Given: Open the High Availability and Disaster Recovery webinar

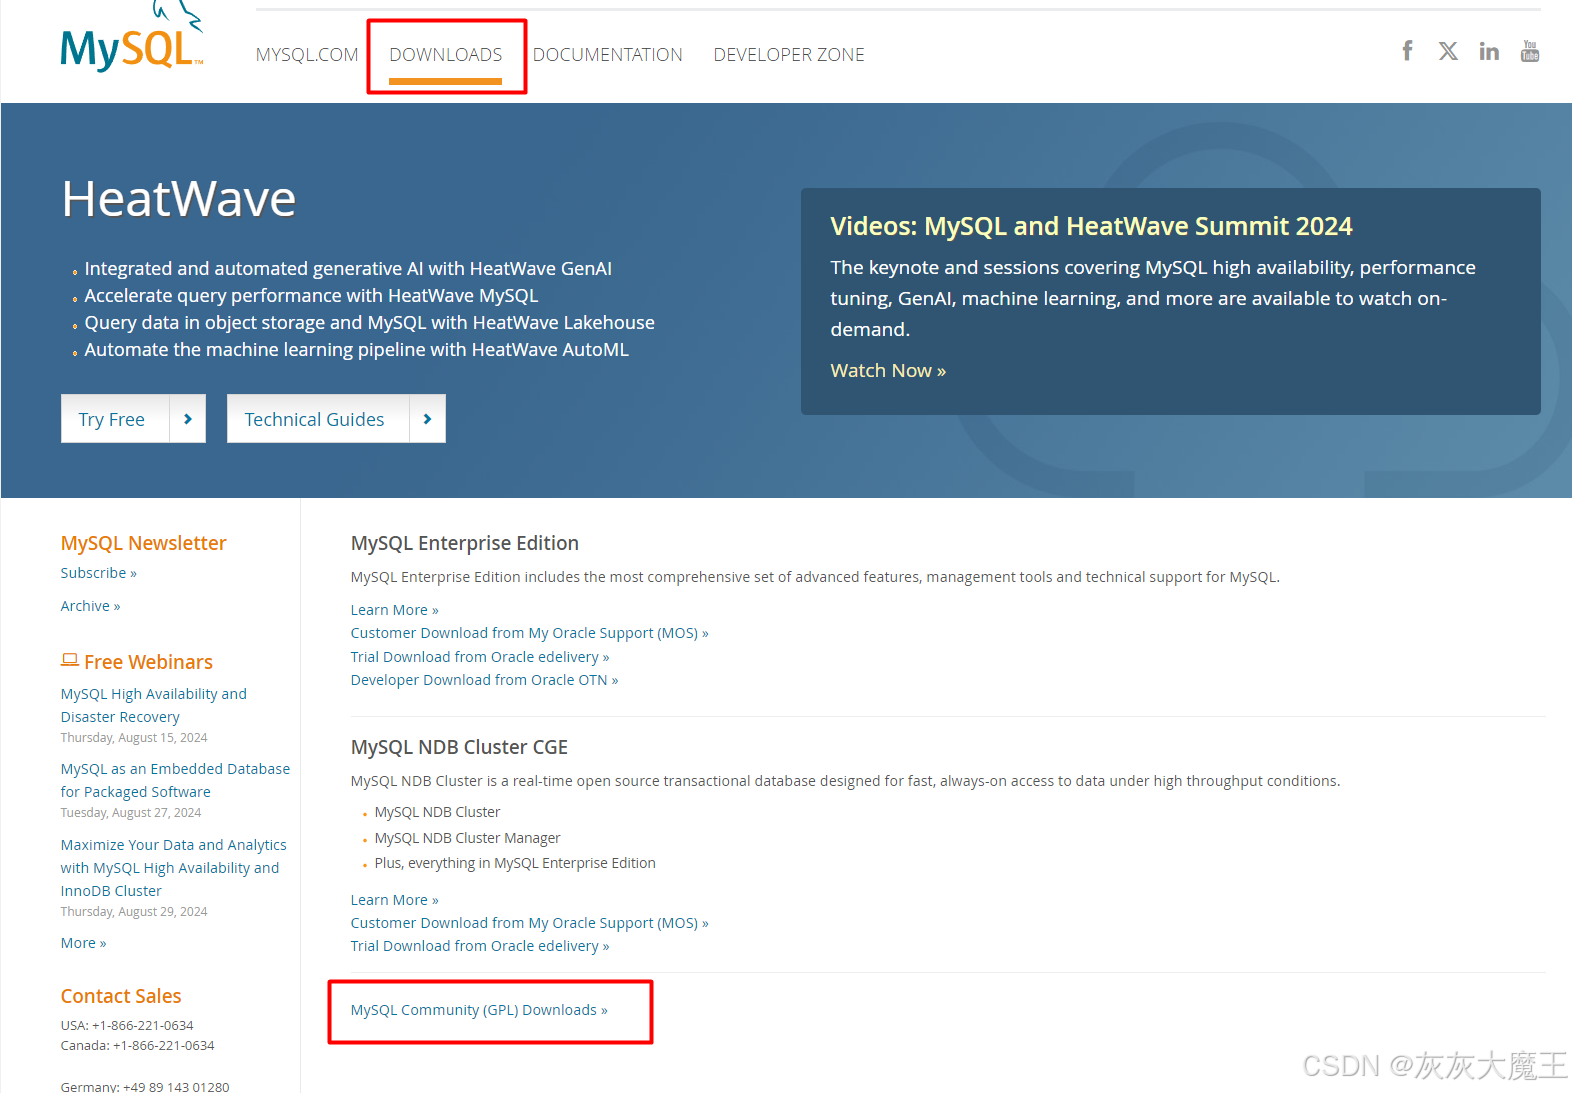Looking at the screenshot, I should point(154,705).
